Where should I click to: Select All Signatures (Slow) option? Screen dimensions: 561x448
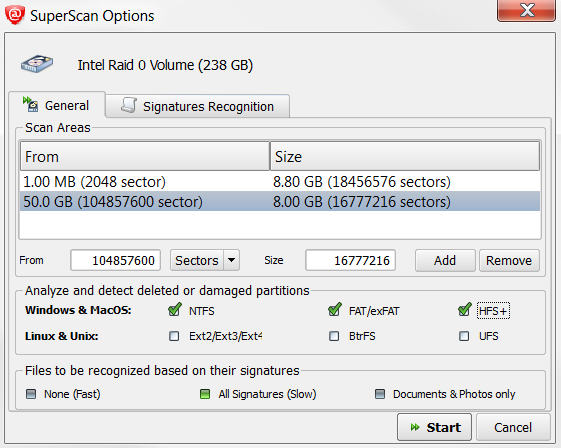tap(205, 394)
